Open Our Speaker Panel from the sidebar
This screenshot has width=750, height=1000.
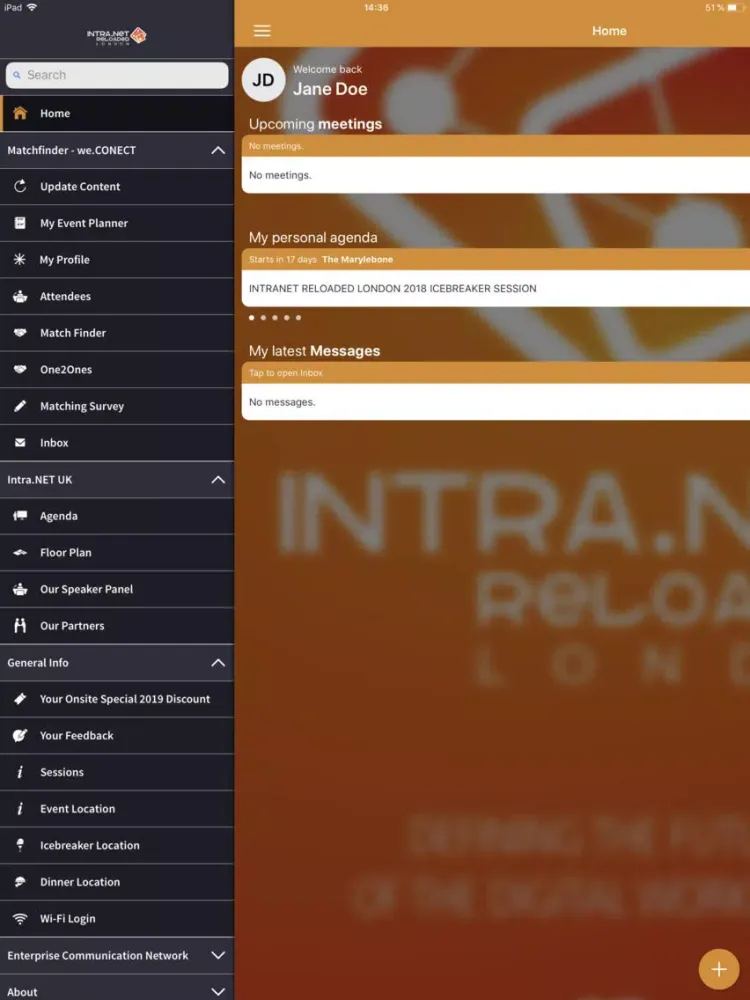(x=117, y=589)
